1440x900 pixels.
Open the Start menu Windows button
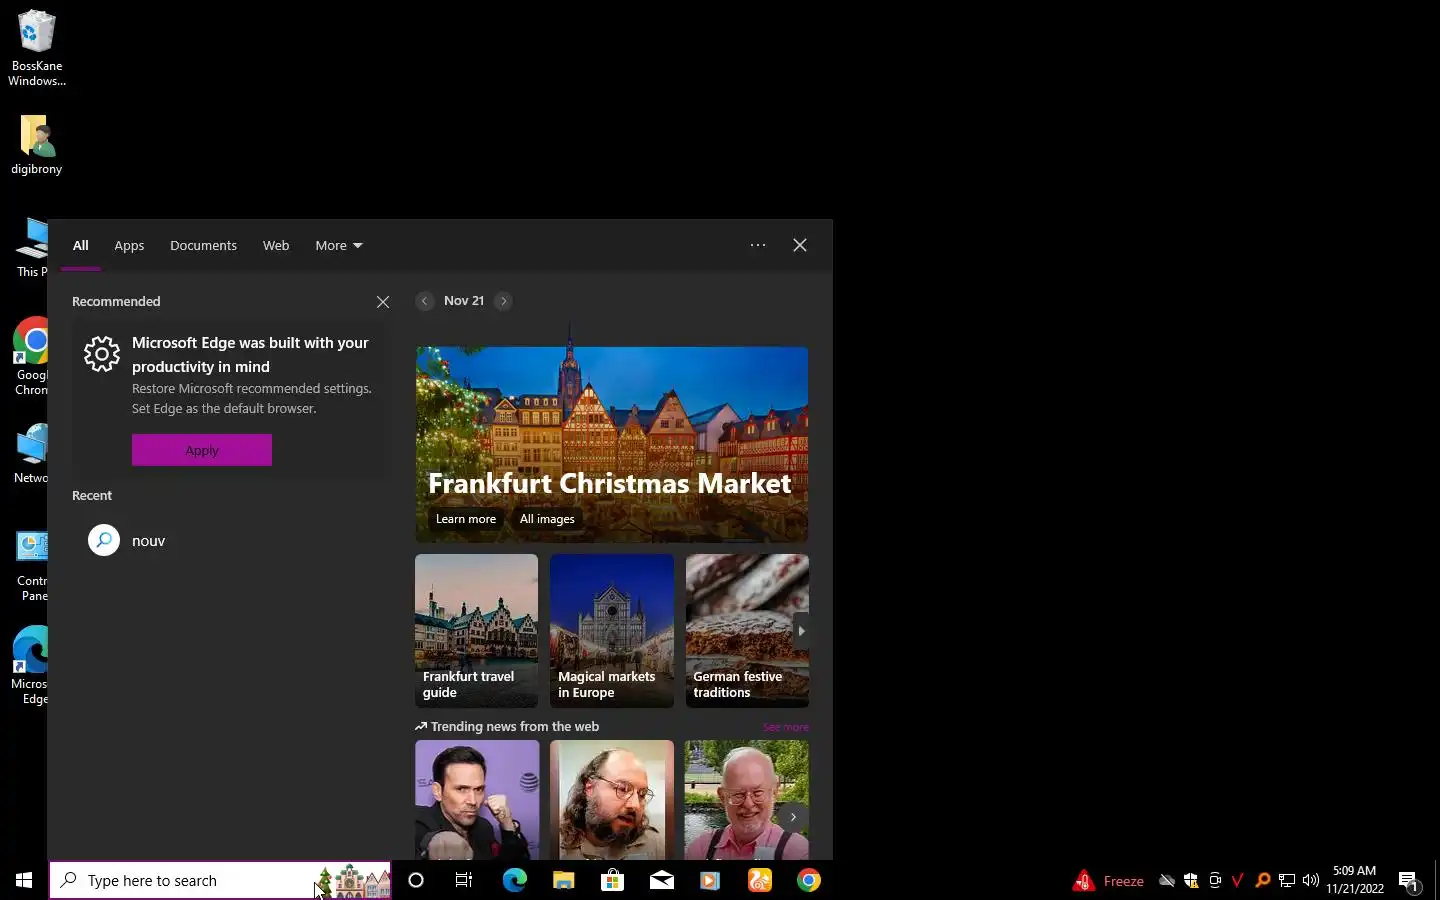(x=24, y=880)
